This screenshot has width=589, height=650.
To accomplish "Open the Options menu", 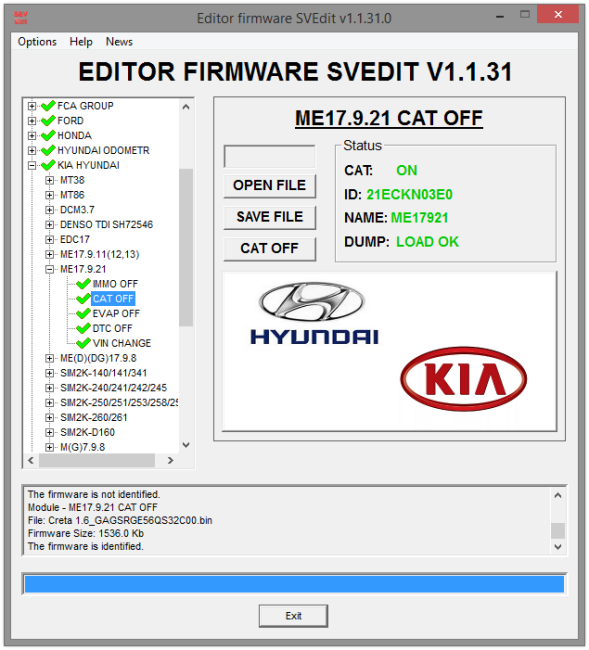I will pyautogui.click(x=37, y=41).
